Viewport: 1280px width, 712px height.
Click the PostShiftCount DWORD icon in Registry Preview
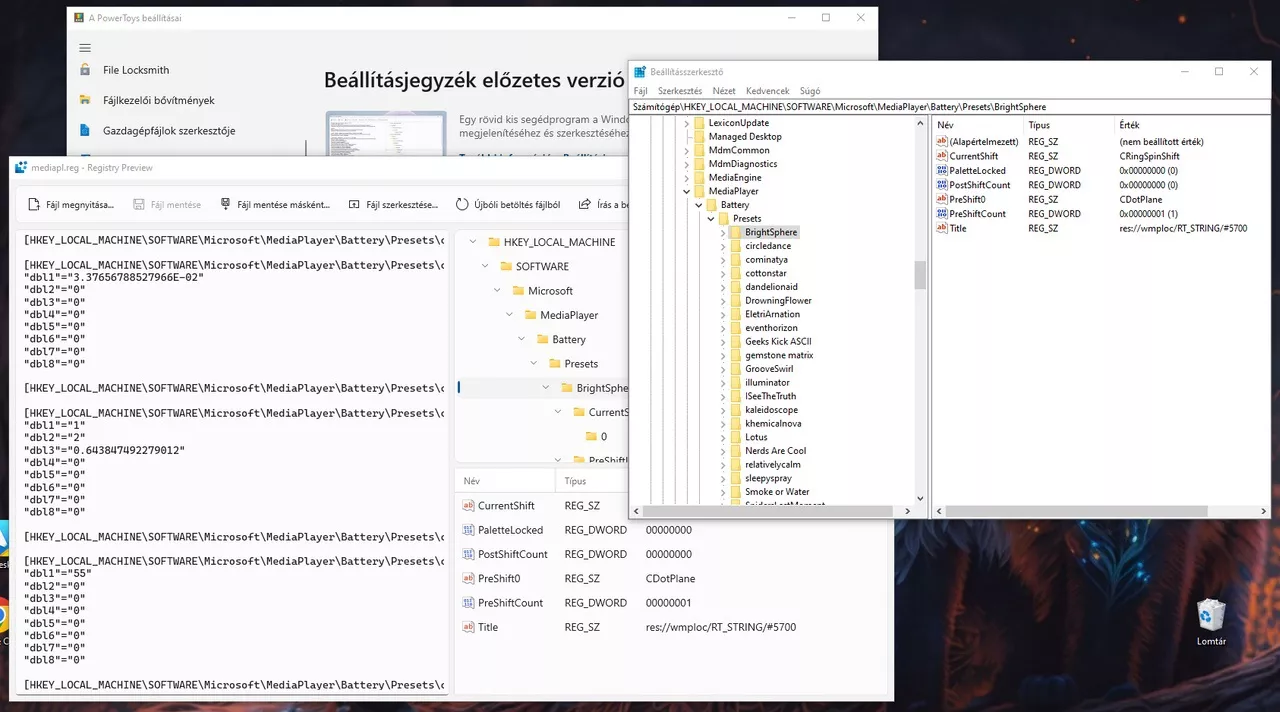point(469,554)
